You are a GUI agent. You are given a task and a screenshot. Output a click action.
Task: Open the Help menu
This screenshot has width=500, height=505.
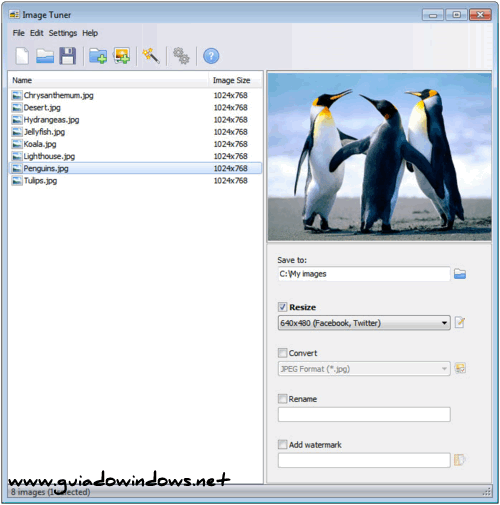click(90, 33)
